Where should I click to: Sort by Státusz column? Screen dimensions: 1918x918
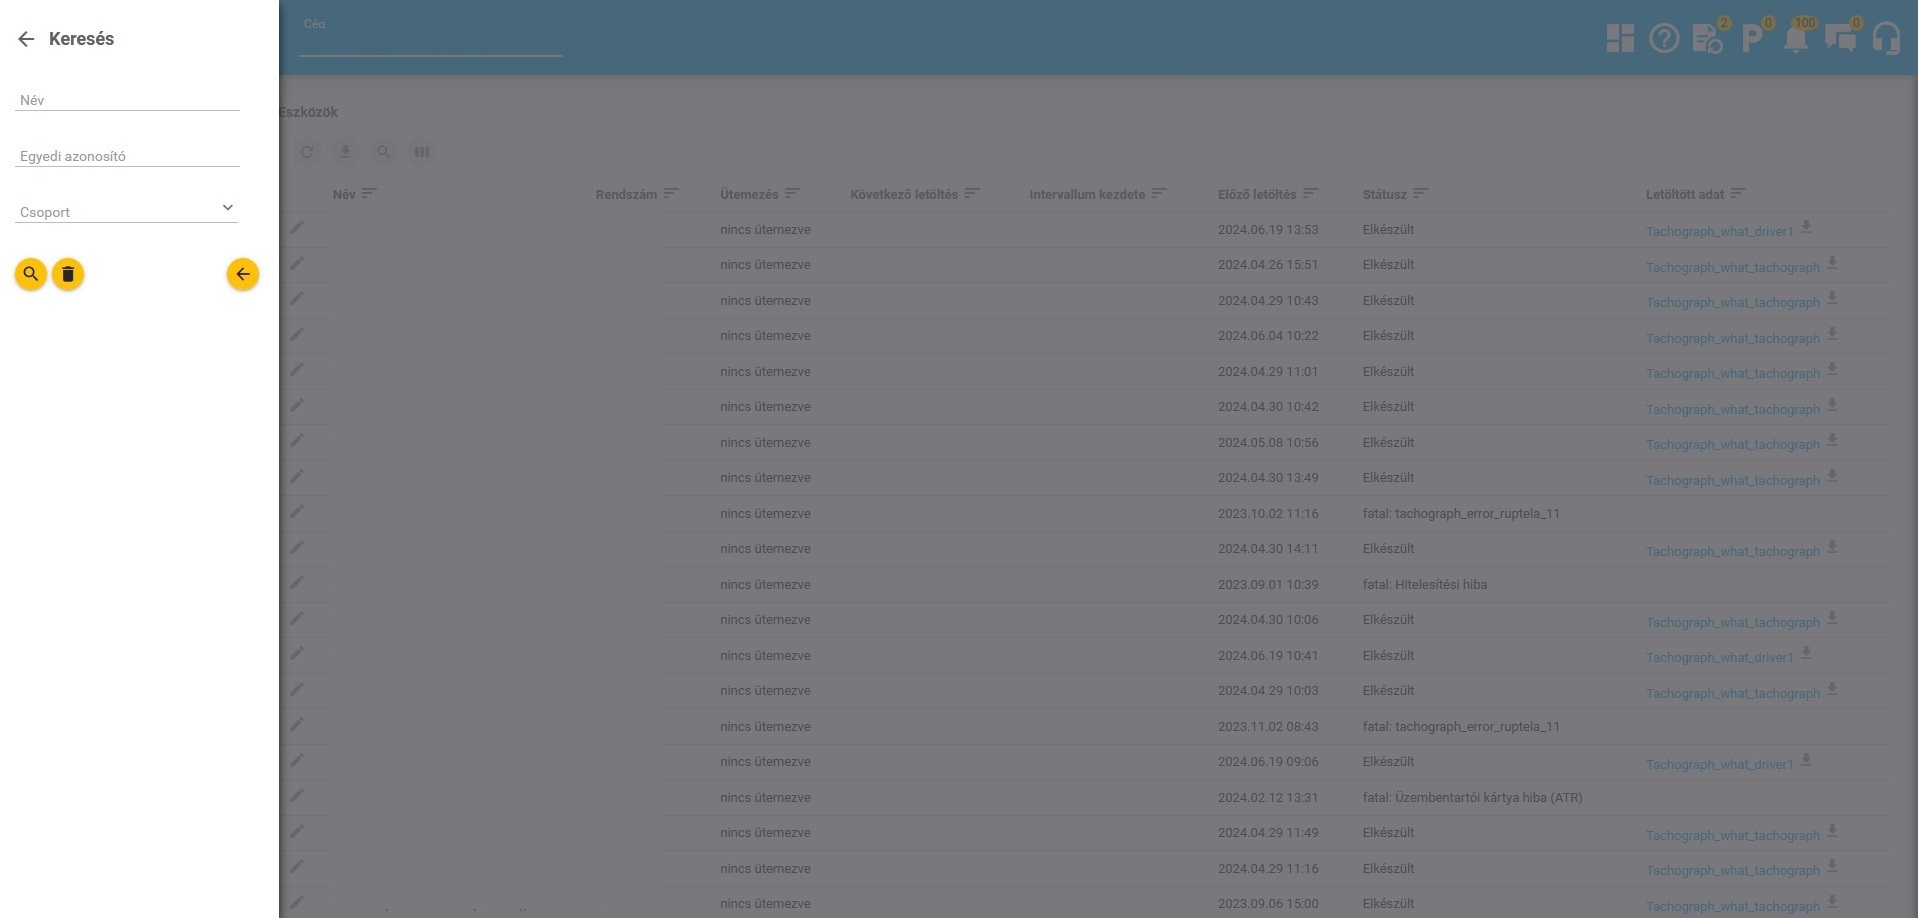(1384, 194)
